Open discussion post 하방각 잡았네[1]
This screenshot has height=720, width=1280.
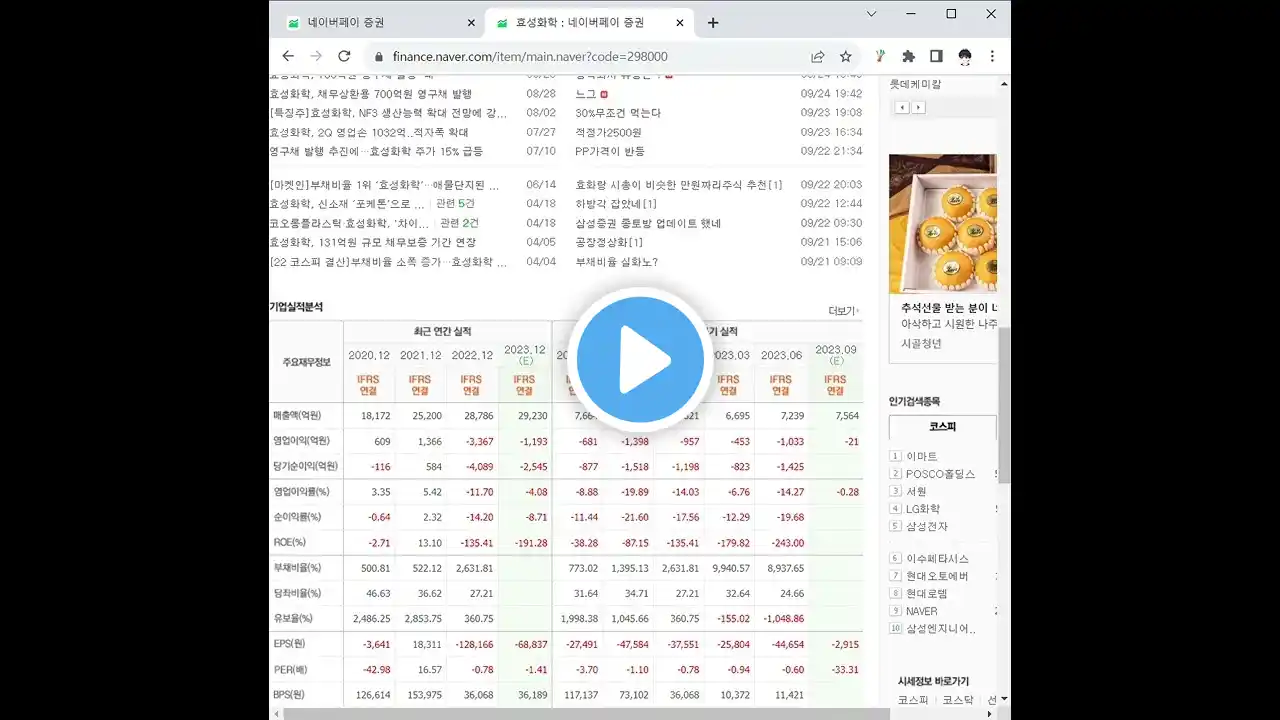click(616, 204)
